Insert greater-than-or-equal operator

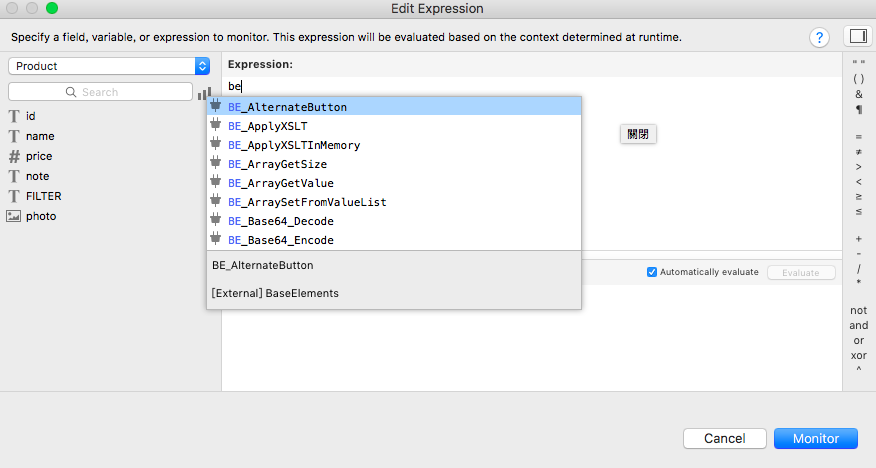pos(859,197)
